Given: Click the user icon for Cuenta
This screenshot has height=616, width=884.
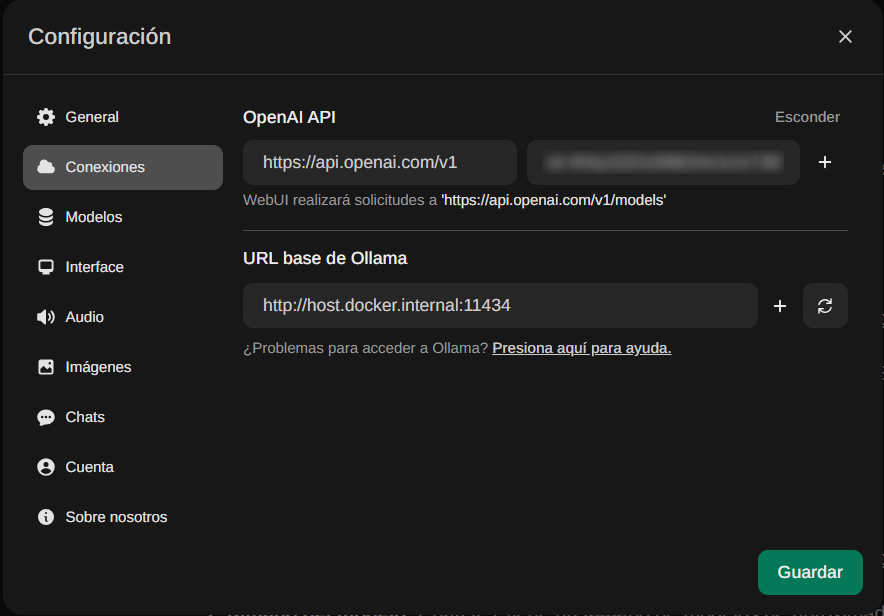Looking at the screenshot, I should (x=46, y=467).
